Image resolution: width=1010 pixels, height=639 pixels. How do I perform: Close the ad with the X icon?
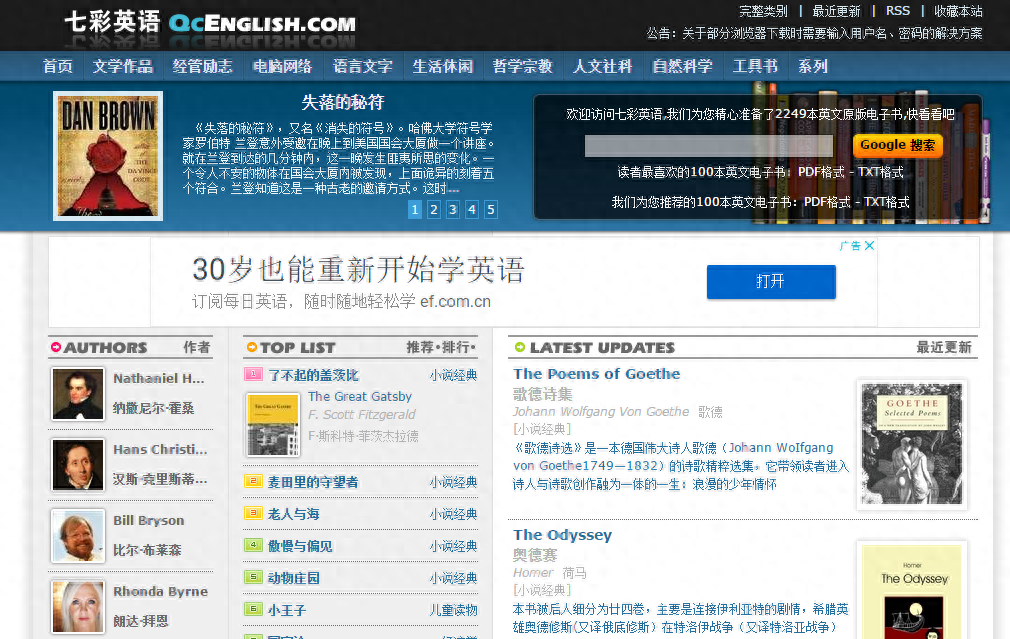click(x=870, y=245)
